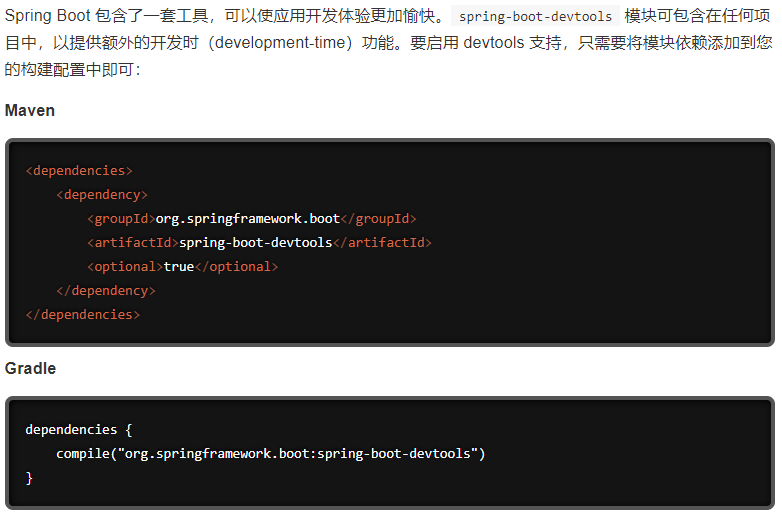Click the closing </artifactId> tag
Screen dimensions: 782x519
(x=382, y=242)
